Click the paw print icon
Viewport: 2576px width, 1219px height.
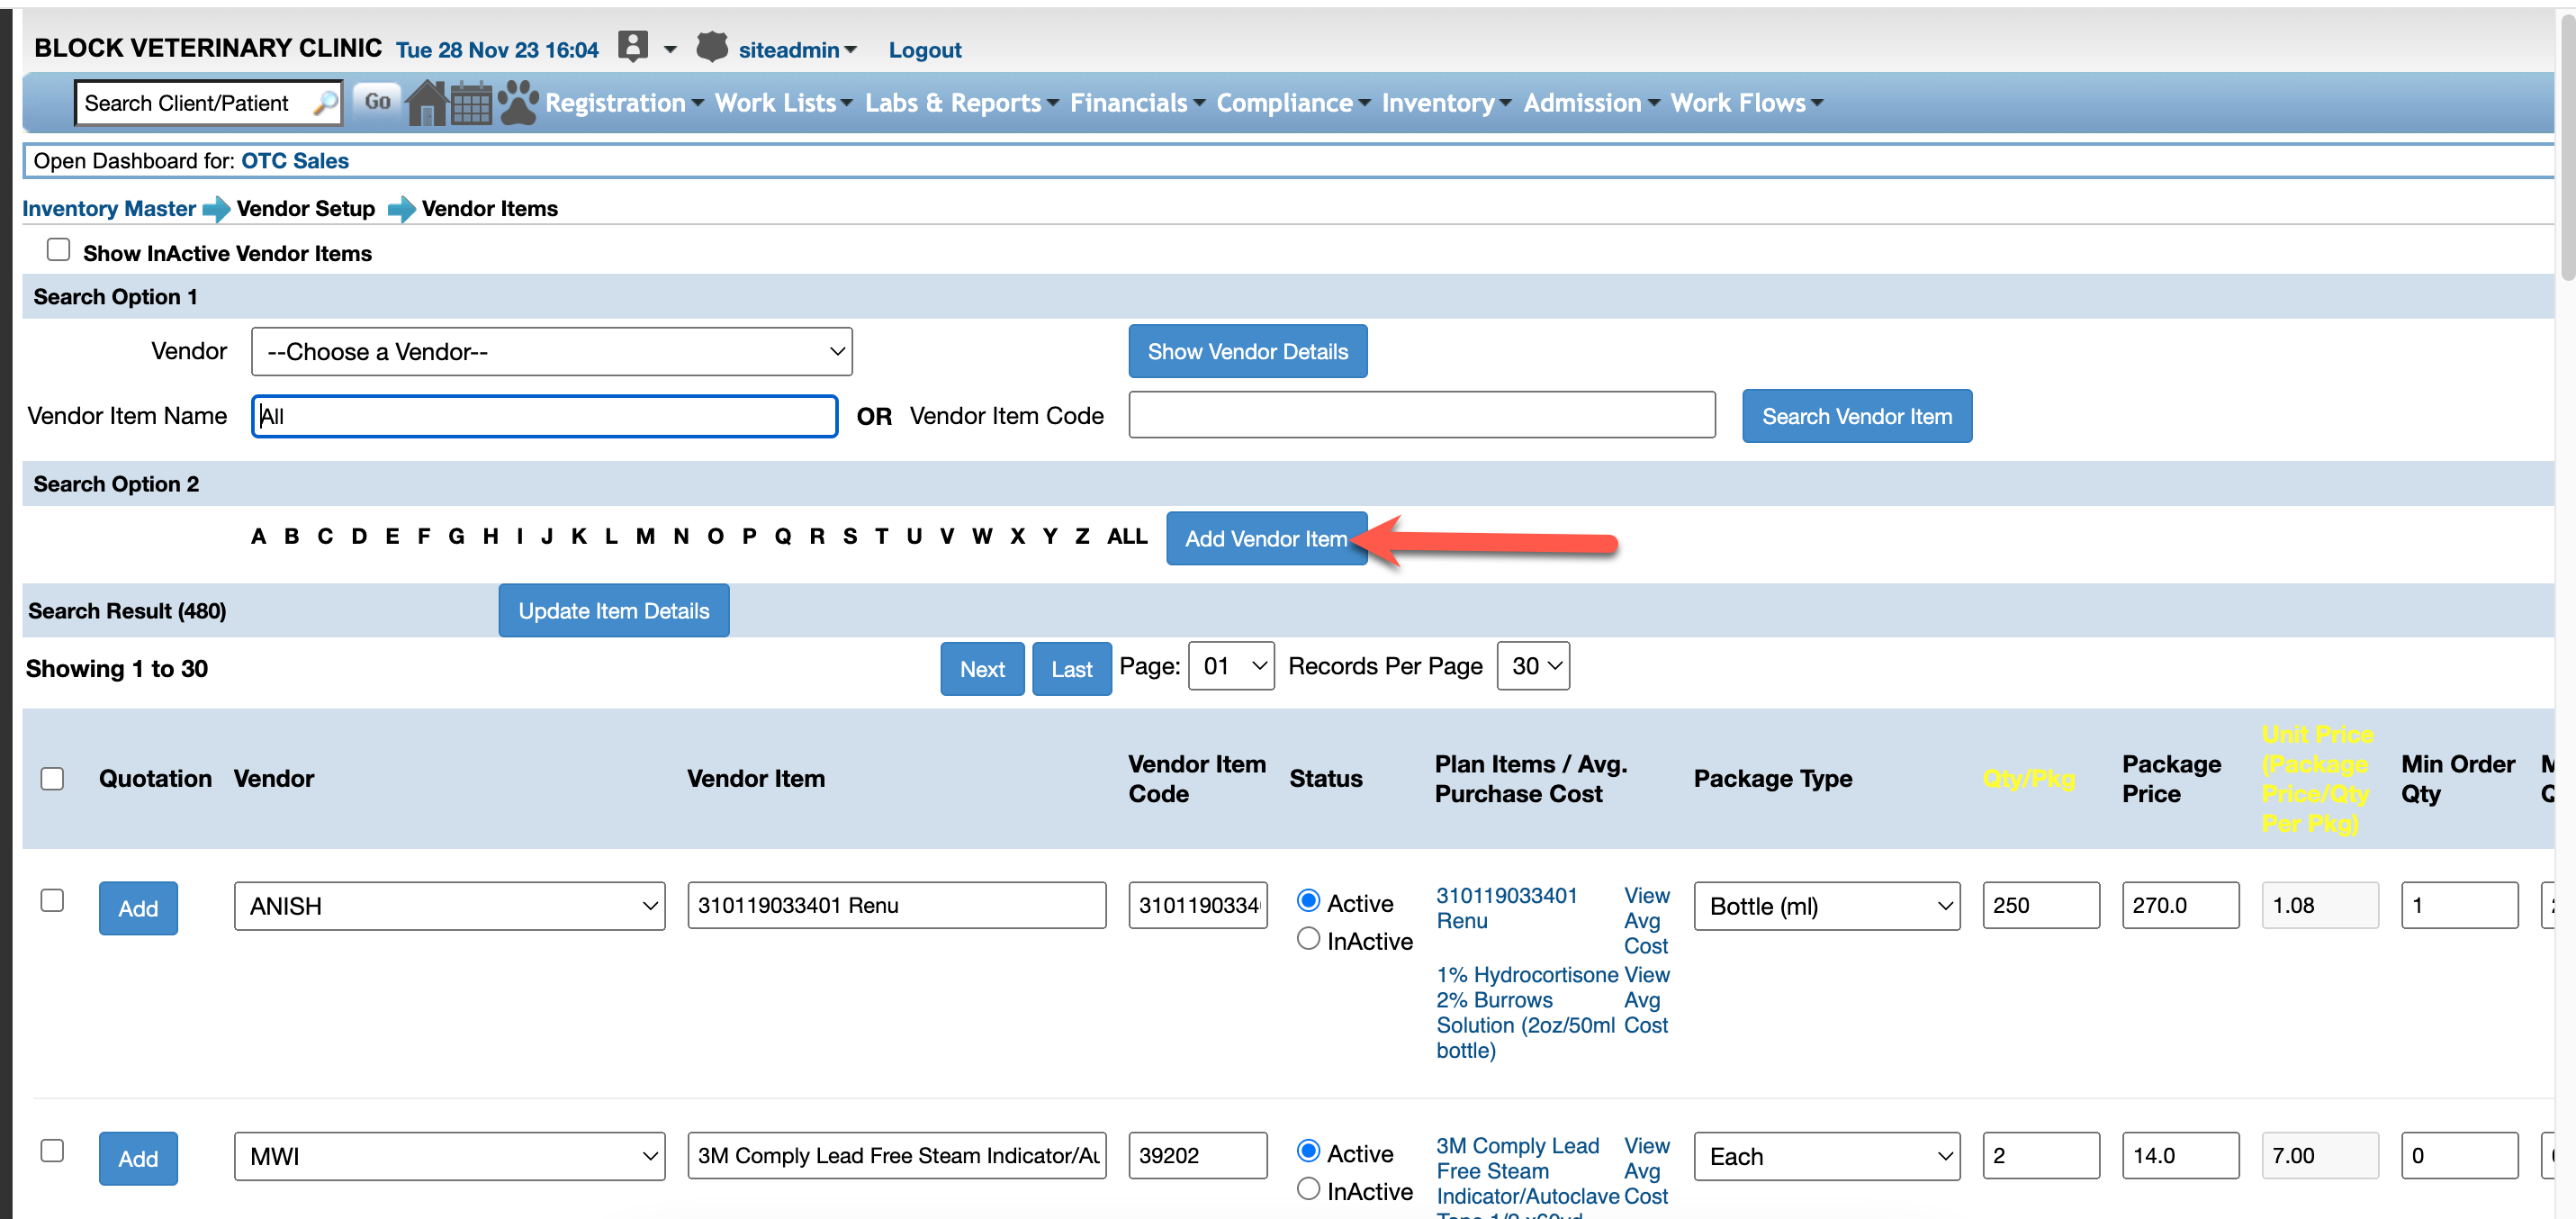pos(518,102)
